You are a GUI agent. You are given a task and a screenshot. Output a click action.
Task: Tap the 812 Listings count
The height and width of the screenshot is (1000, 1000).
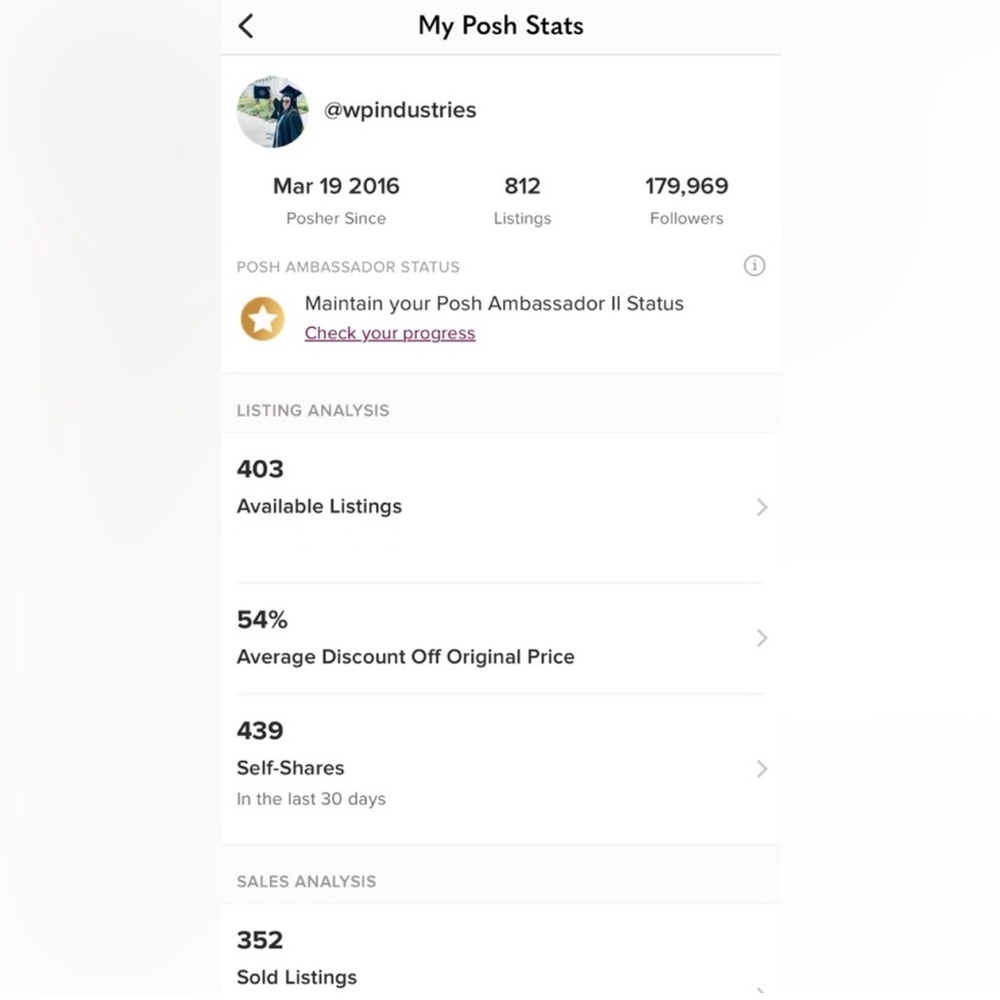point(522,200)
